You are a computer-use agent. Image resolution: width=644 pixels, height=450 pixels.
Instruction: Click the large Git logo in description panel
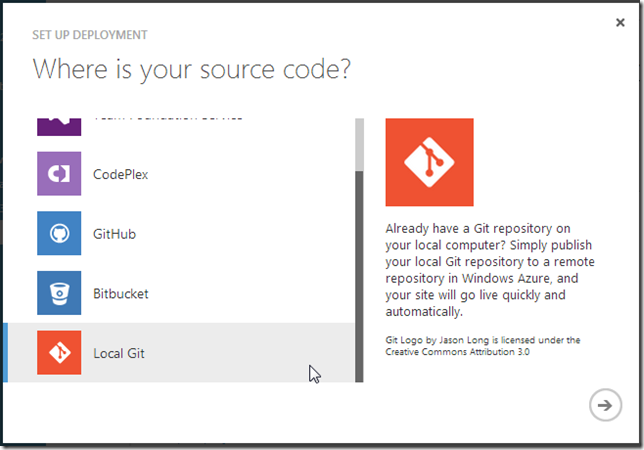click(x=429, y=162)
